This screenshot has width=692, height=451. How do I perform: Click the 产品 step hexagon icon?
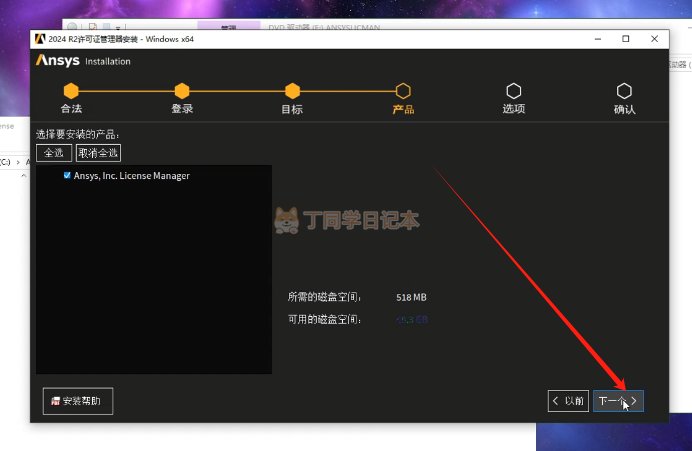tap(403, 91)
